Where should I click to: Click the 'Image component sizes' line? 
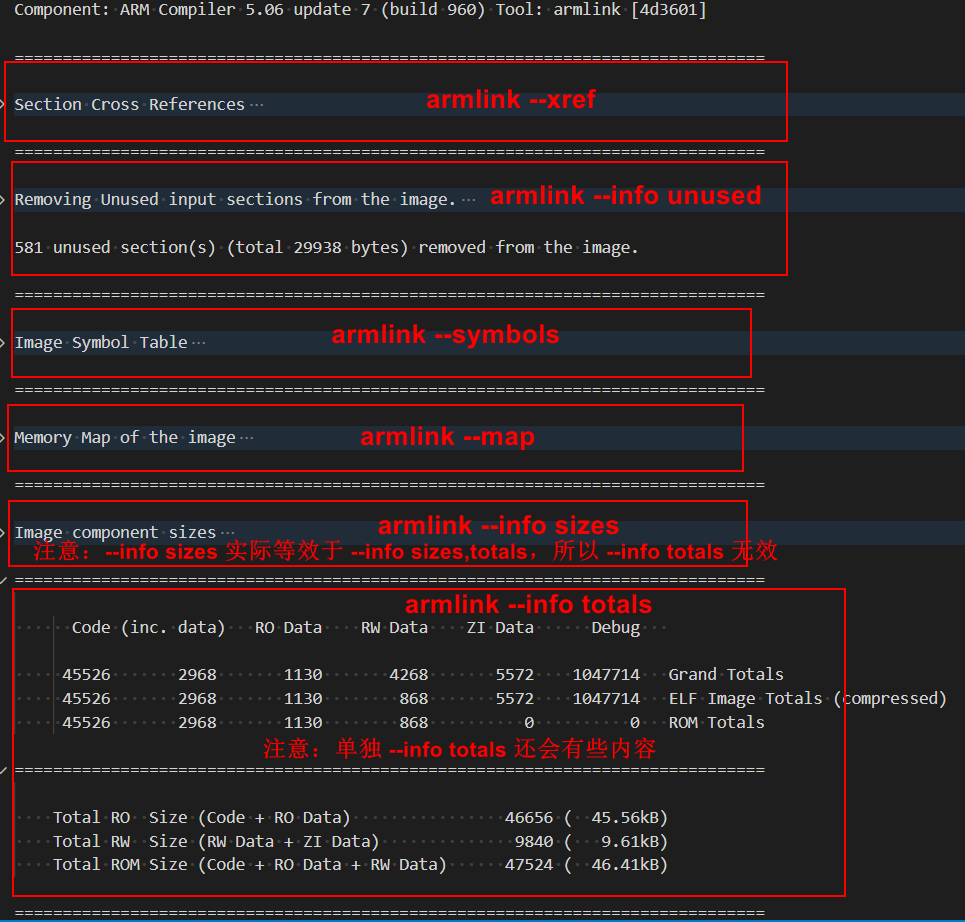[x=116, y=532]
